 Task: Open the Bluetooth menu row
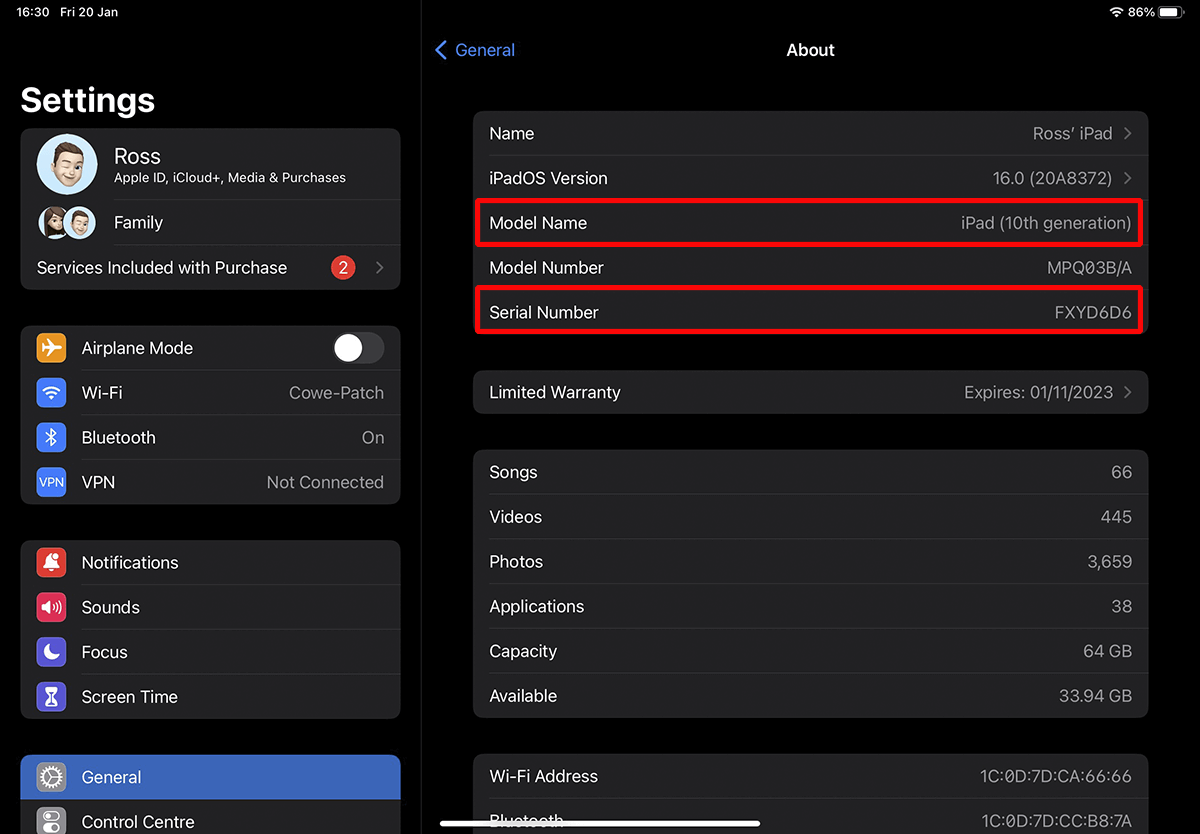210,438
